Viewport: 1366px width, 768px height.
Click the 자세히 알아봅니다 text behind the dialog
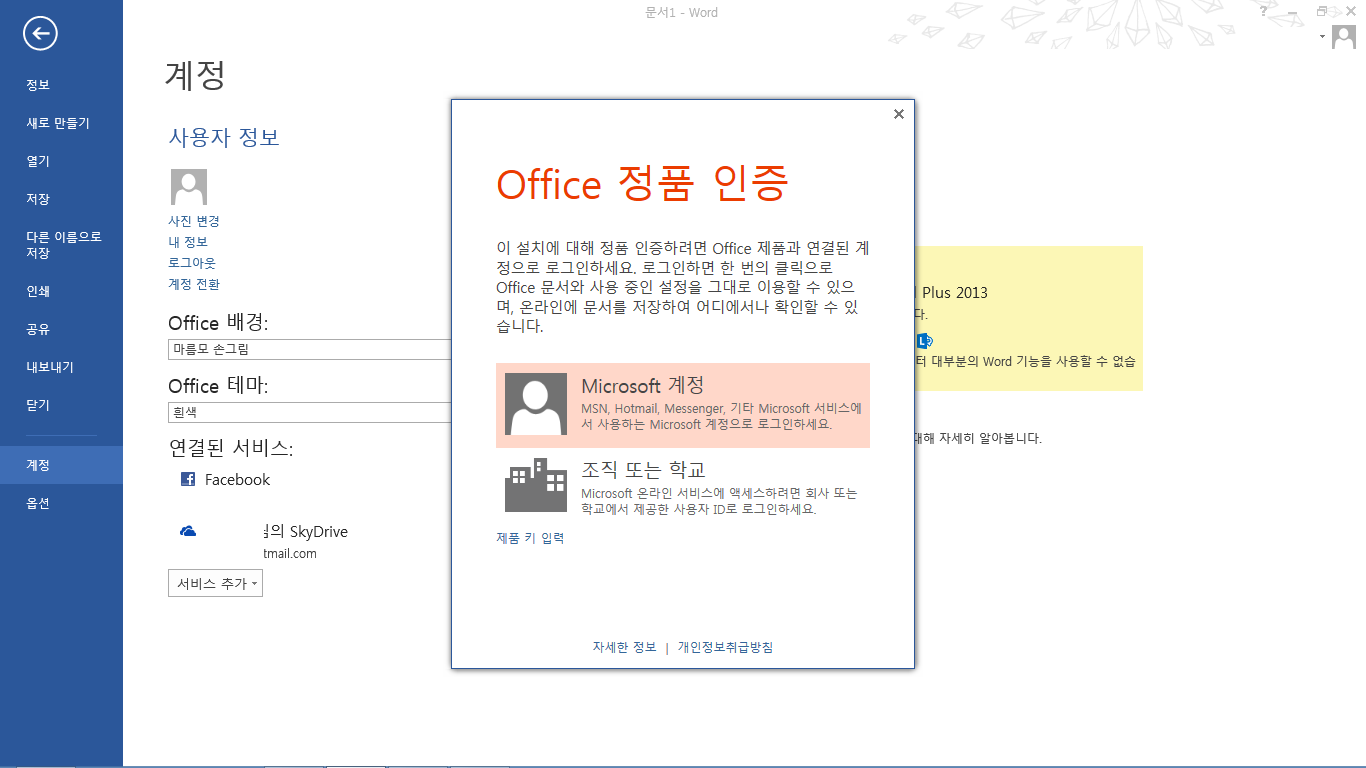pos(993,438)
